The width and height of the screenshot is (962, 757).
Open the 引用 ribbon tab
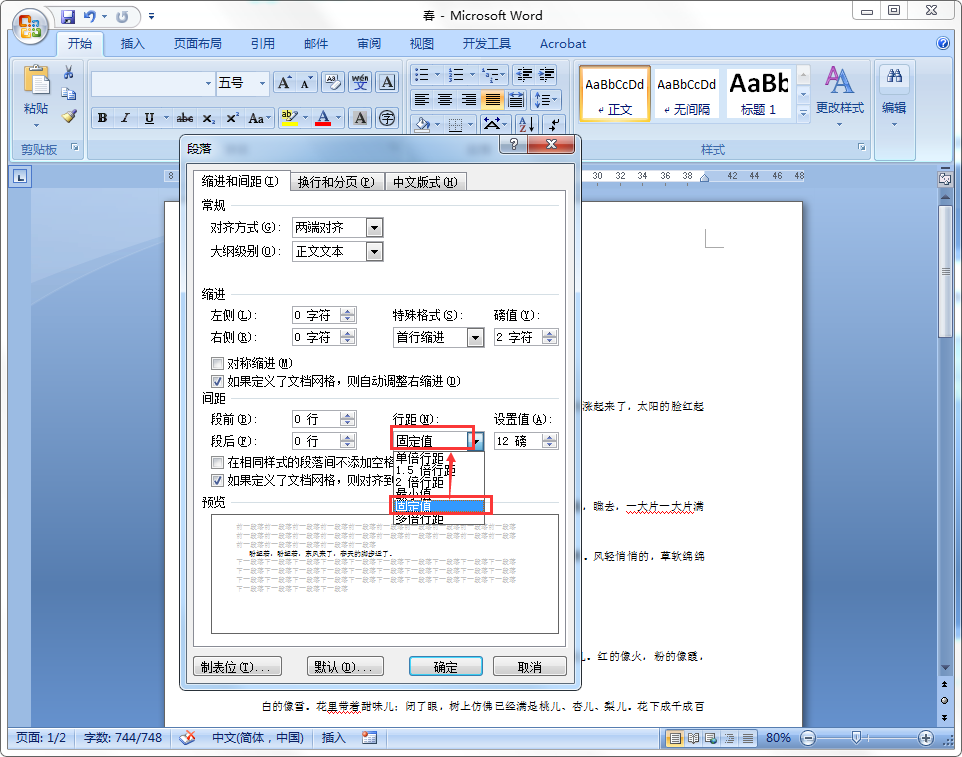click(x=263, y=44)
